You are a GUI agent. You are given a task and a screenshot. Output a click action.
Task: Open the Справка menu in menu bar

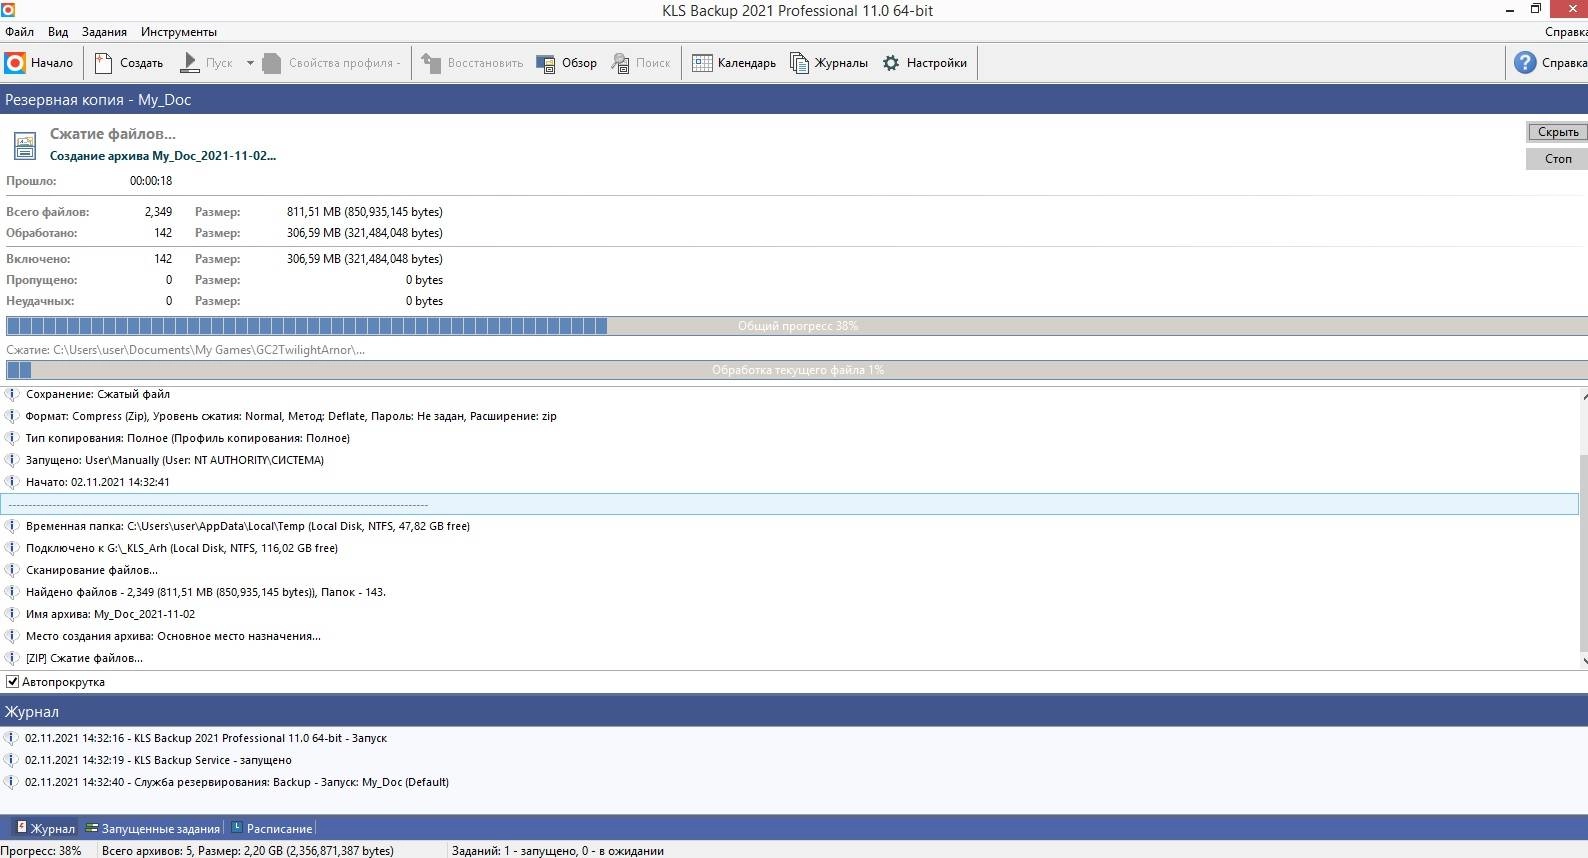[1565, 32]
